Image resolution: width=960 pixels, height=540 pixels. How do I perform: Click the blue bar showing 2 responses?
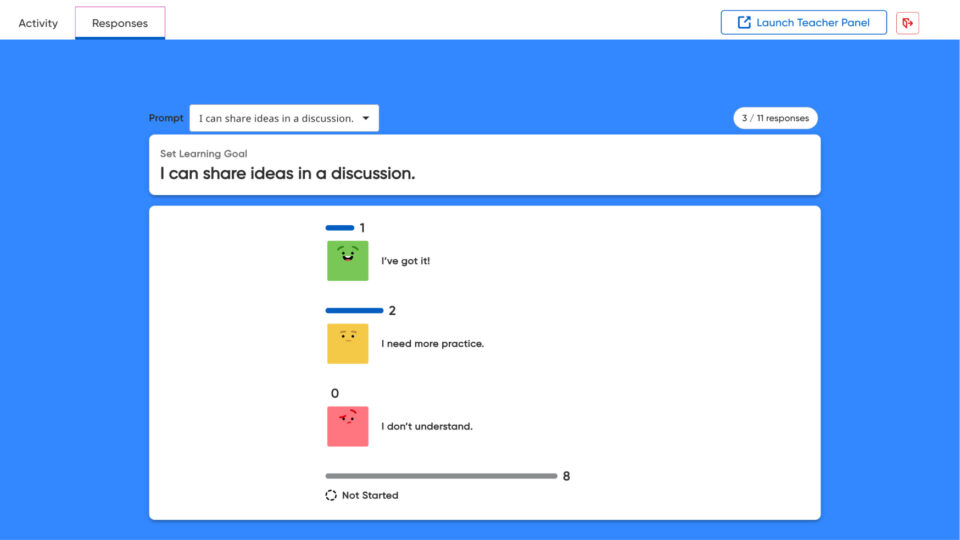[354, 310]
